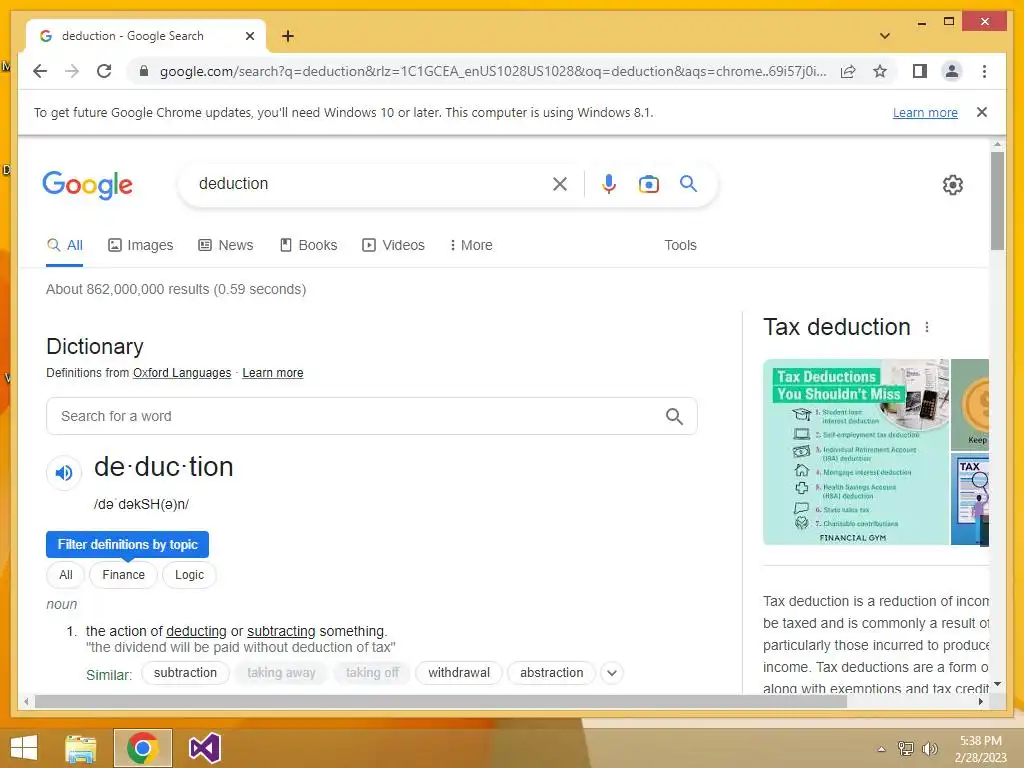Screen dimensions: 1024x768
Task: Select the taking away synonym chip
Action: coord(281,673)
